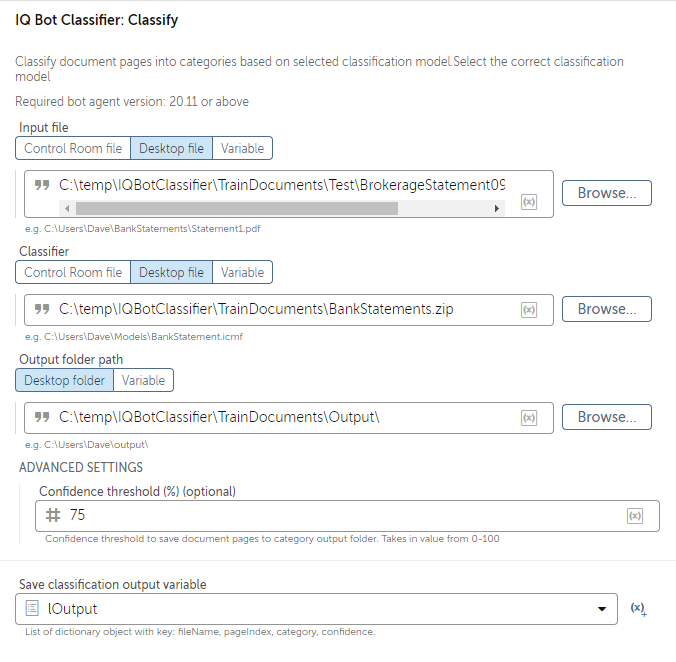Viewport: 676px width, 662px height.
Task: Select Variable option for Input file
Action: pyautogui.click(x=242, y=148)
